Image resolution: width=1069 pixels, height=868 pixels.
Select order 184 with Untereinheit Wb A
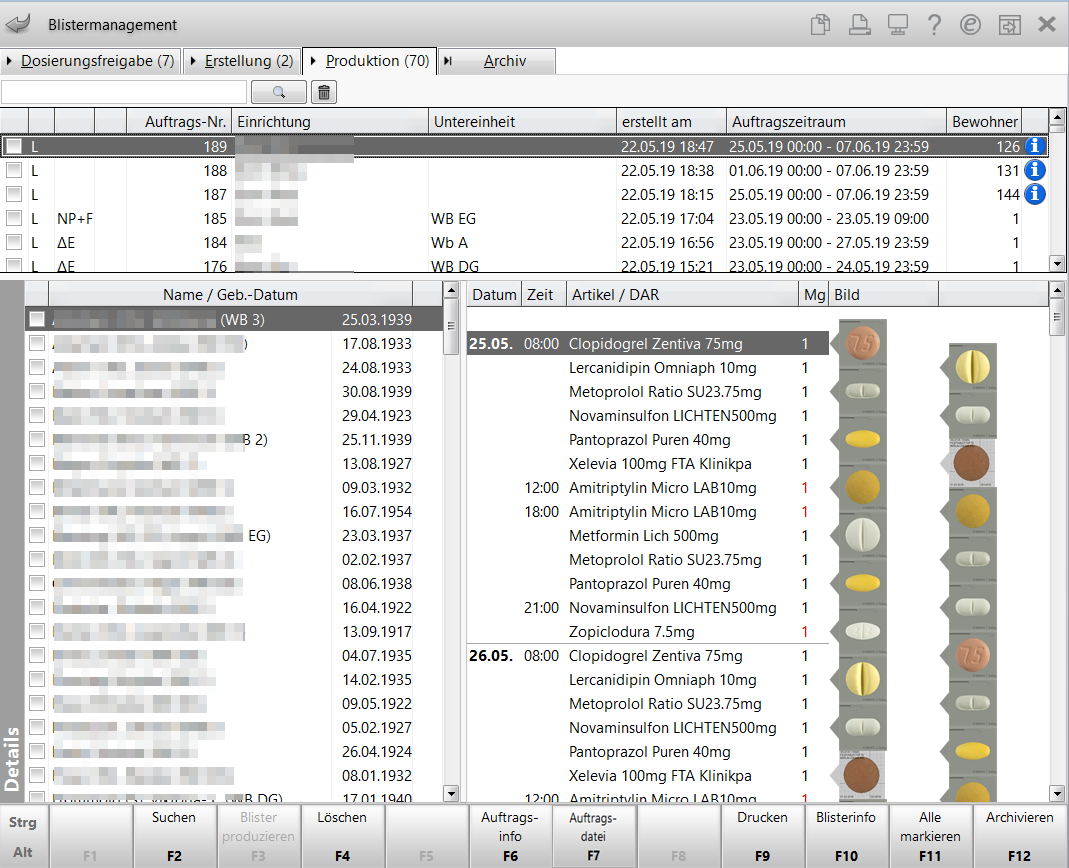[524, 243]
